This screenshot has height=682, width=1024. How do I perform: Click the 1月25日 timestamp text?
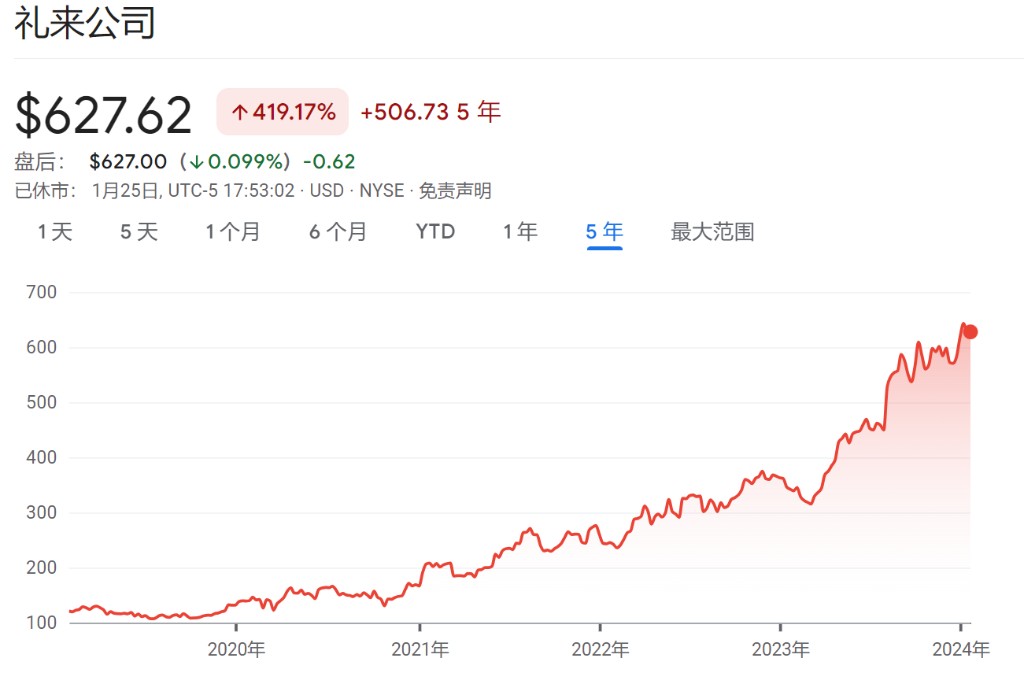coord(125,191)
